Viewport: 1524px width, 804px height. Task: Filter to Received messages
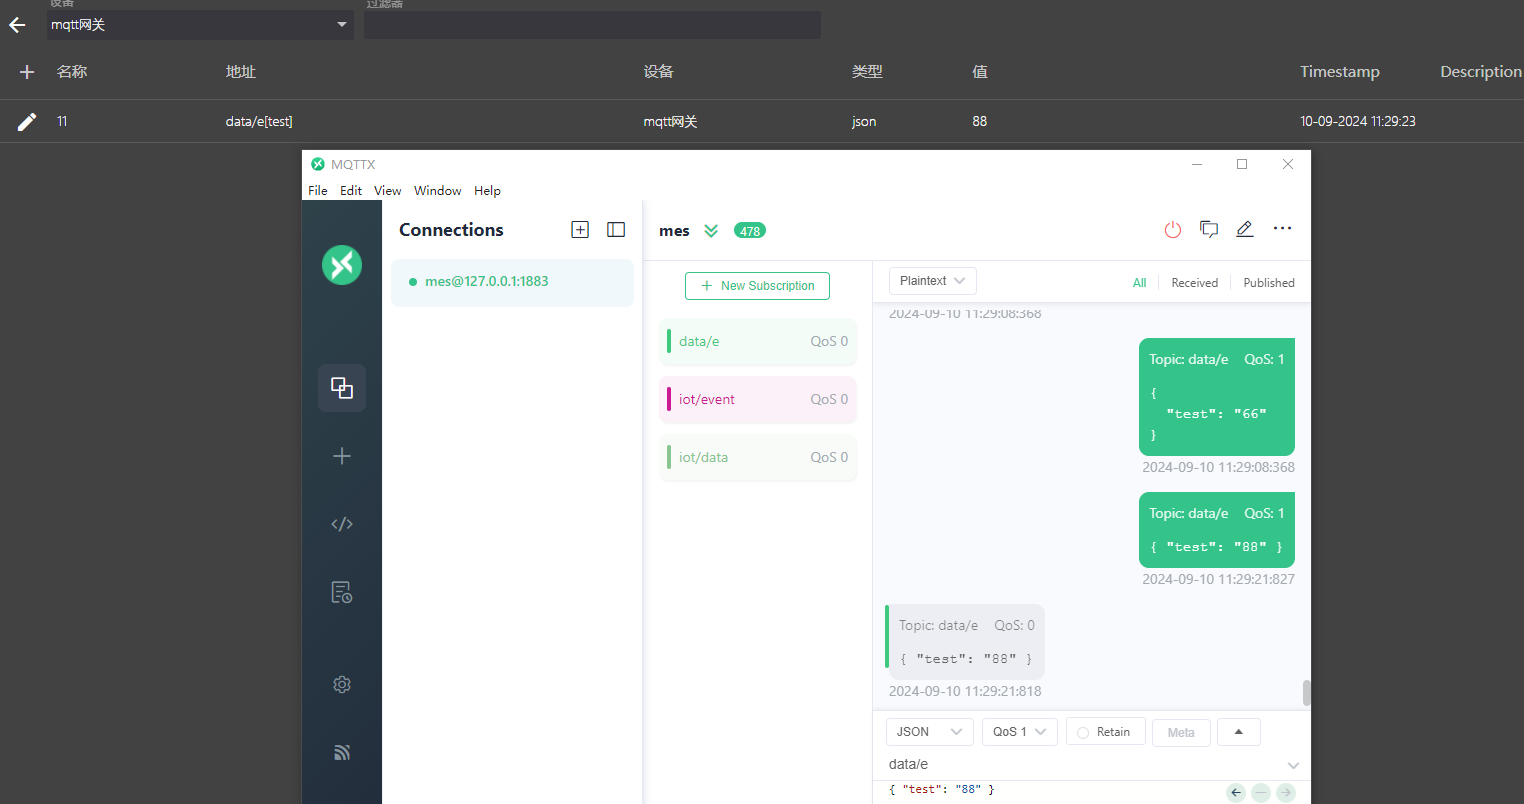click(1195, 283)
